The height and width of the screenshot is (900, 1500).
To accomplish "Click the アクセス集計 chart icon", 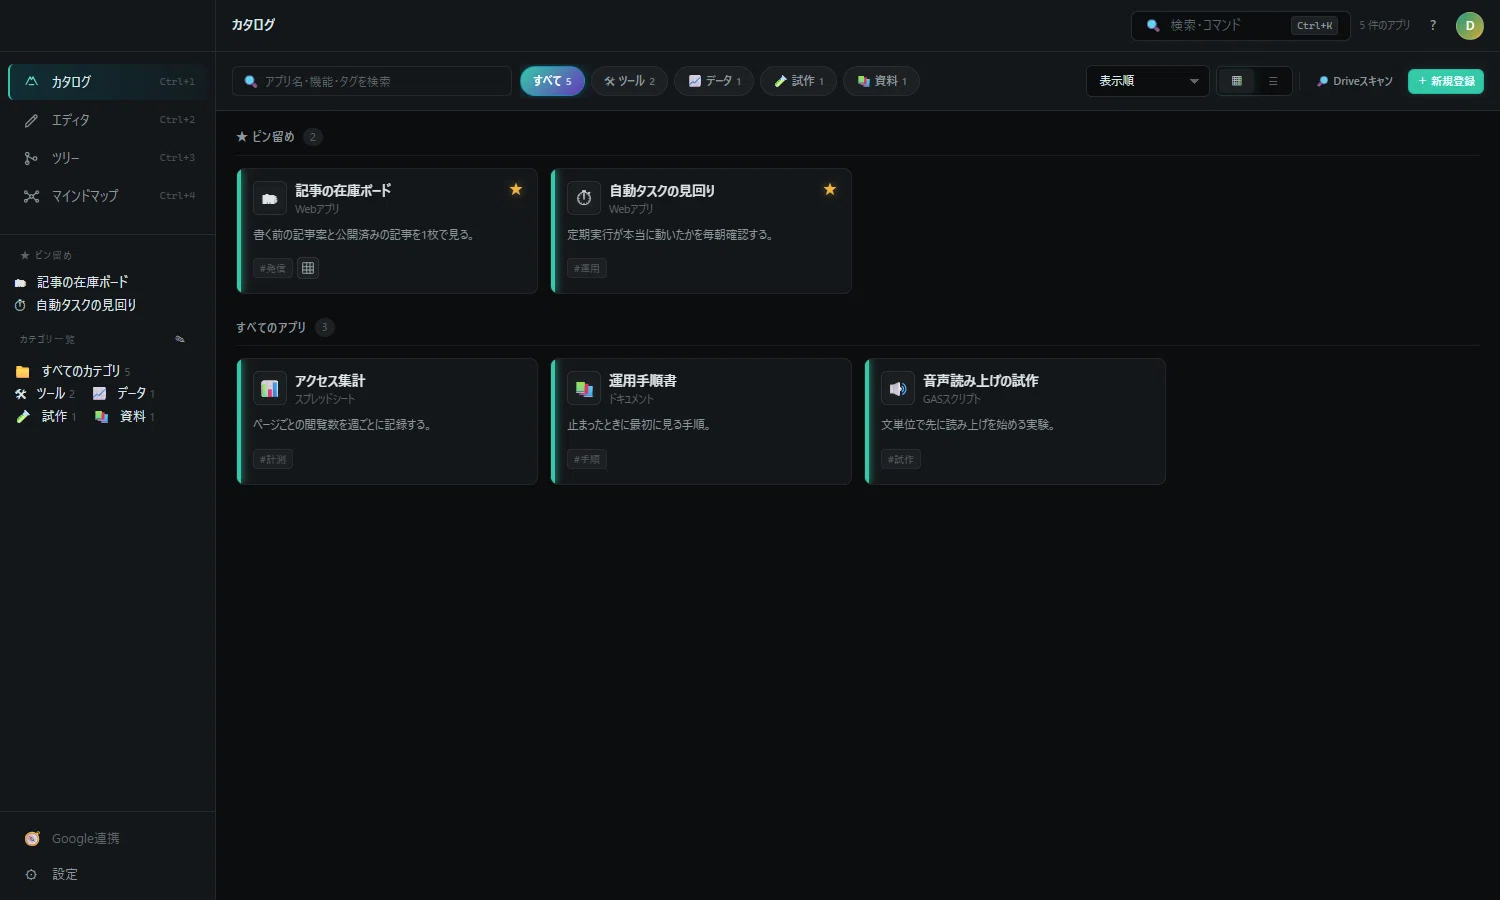I will (270, 388).
